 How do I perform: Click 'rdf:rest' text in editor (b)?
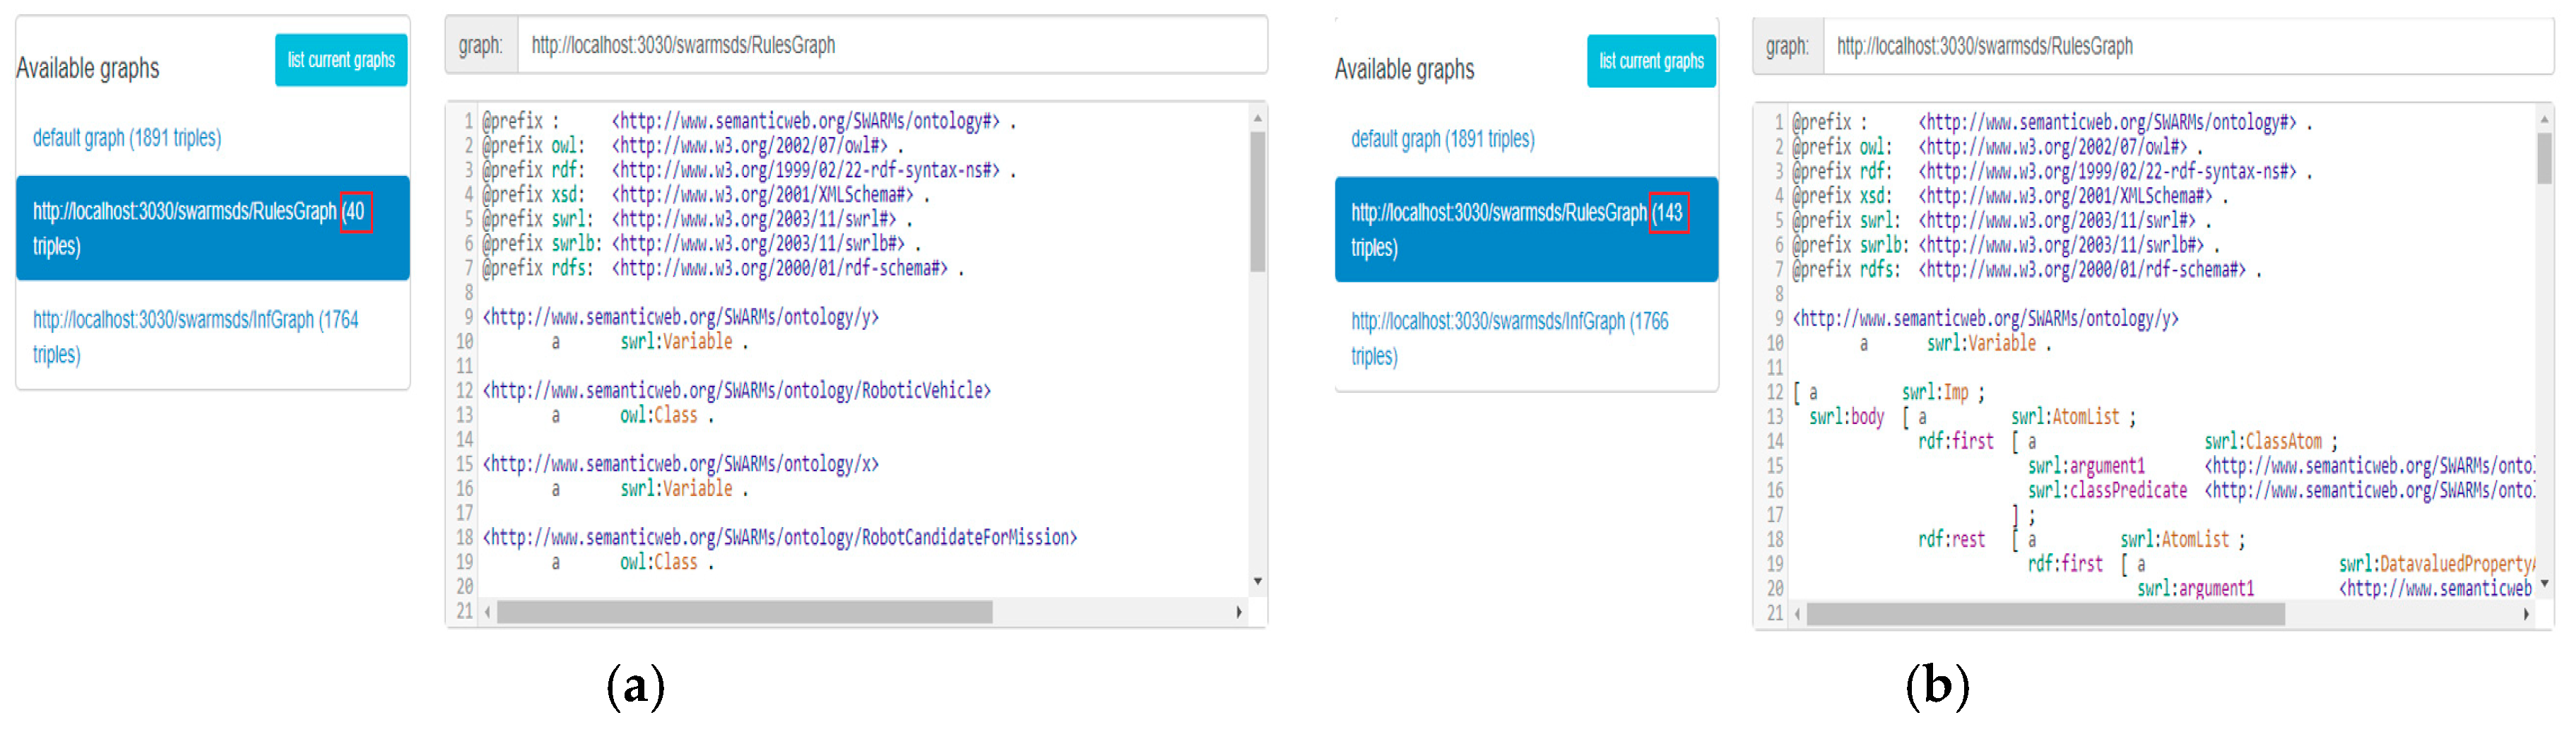(x=1951, y=539)
